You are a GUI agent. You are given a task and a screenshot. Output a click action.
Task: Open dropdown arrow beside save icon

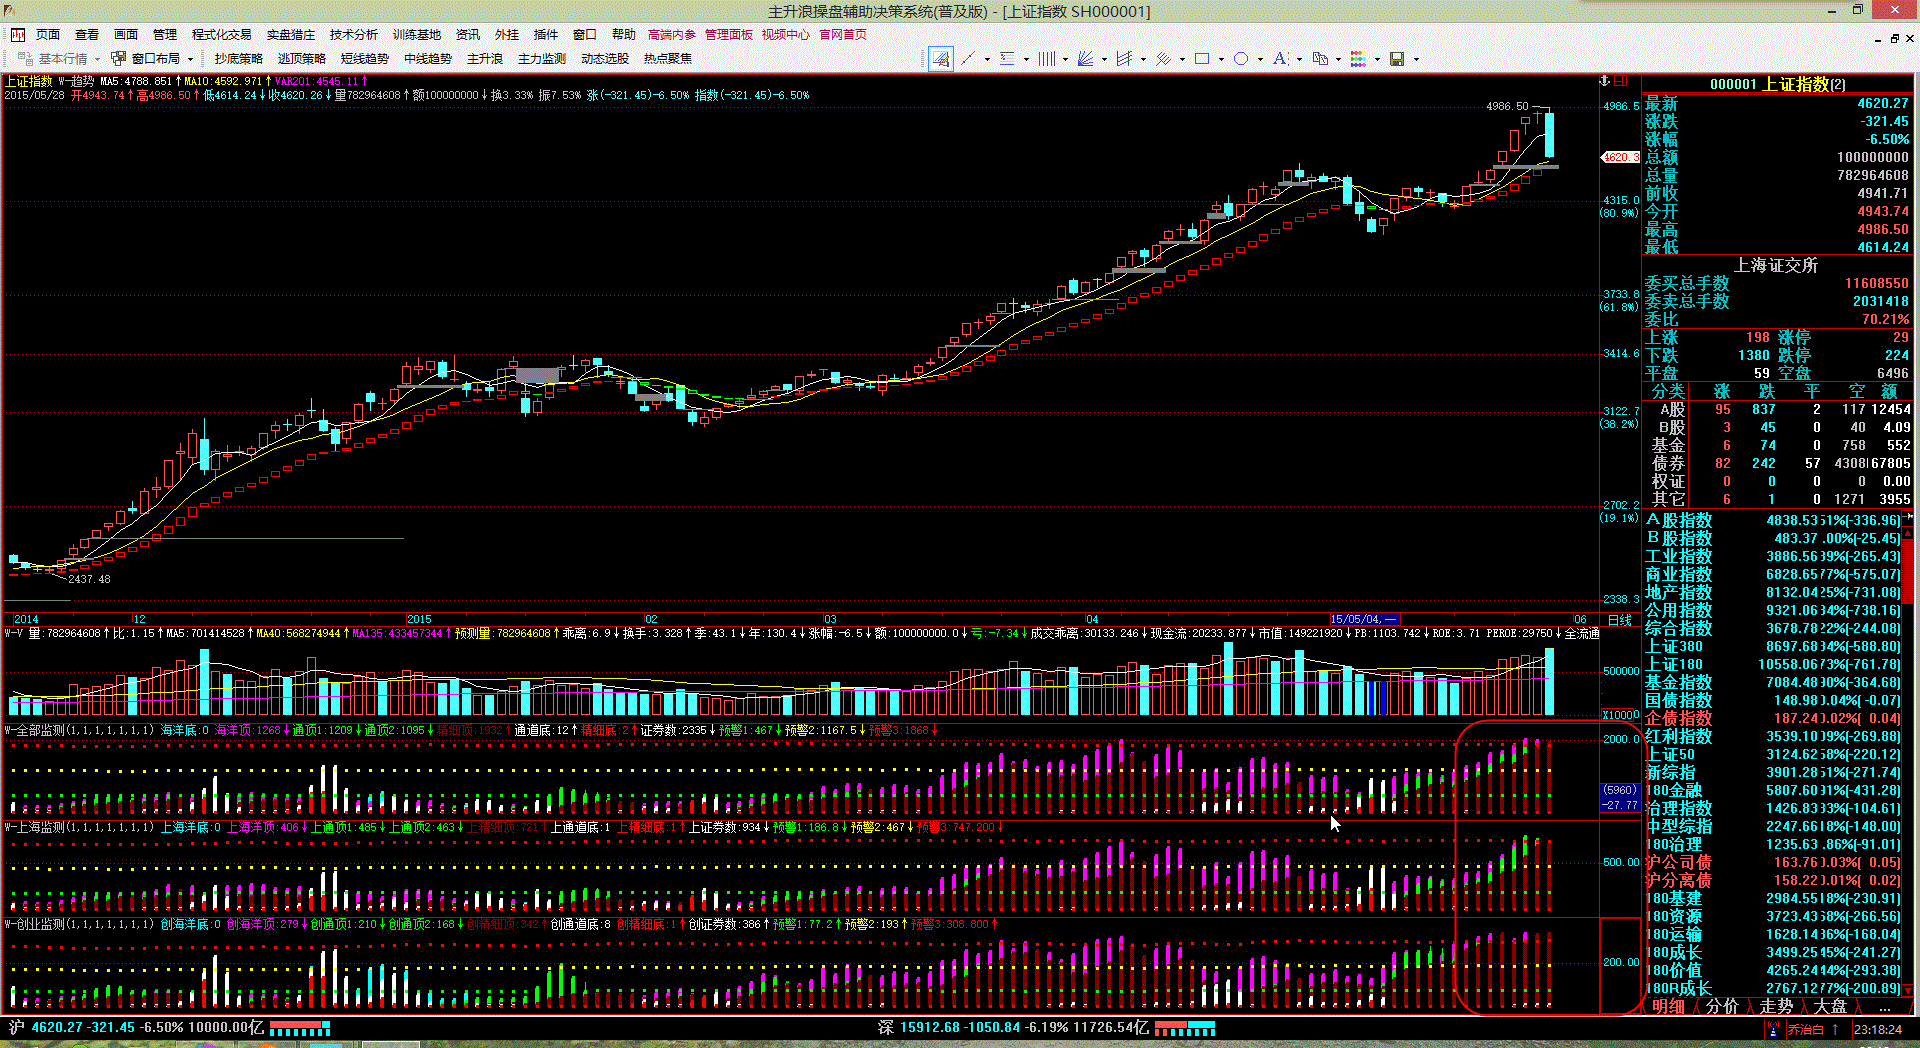click(1416, 59)
